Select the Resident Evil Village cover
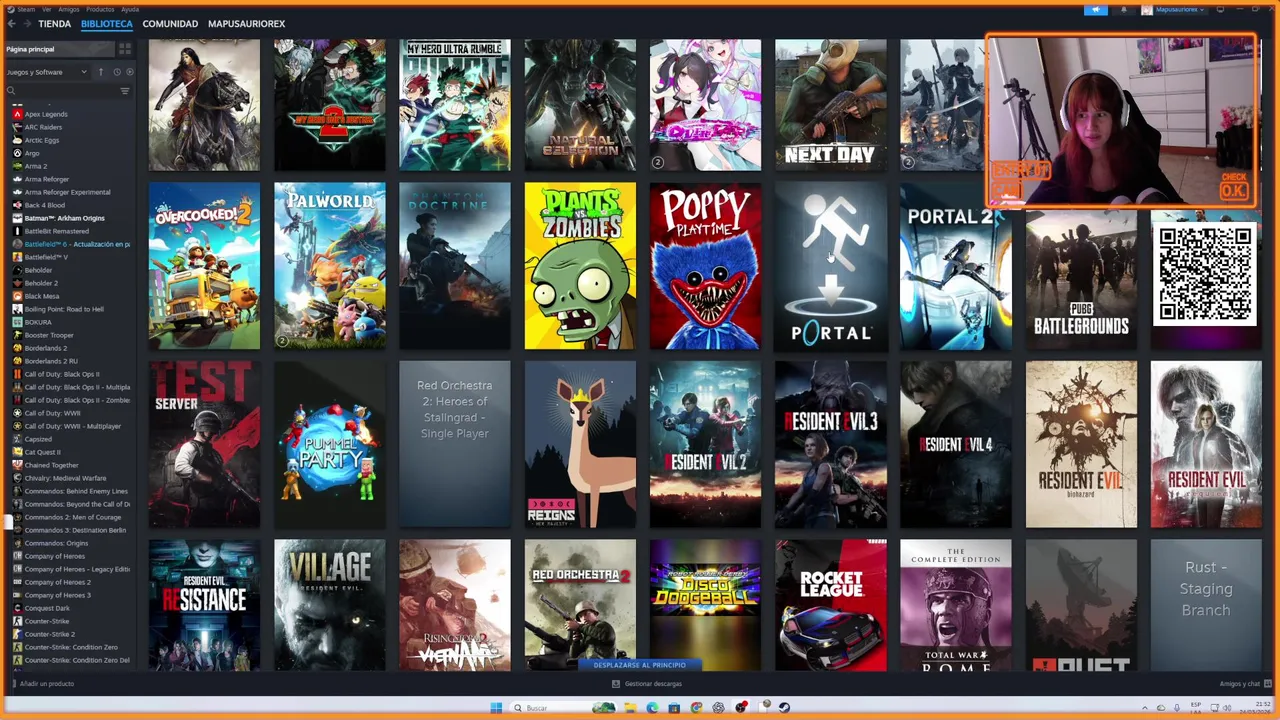1280x720 pixels. click(x=329, y=605)
